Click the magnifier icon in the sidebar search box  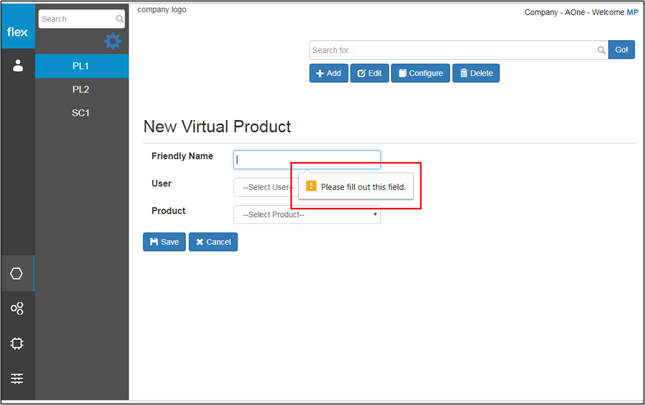[120, 19]
